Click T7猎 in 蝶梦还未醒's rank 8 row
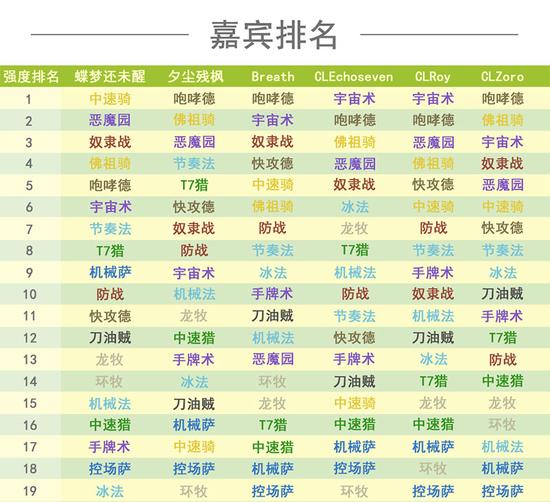550x502 pixels. [110, 250]
